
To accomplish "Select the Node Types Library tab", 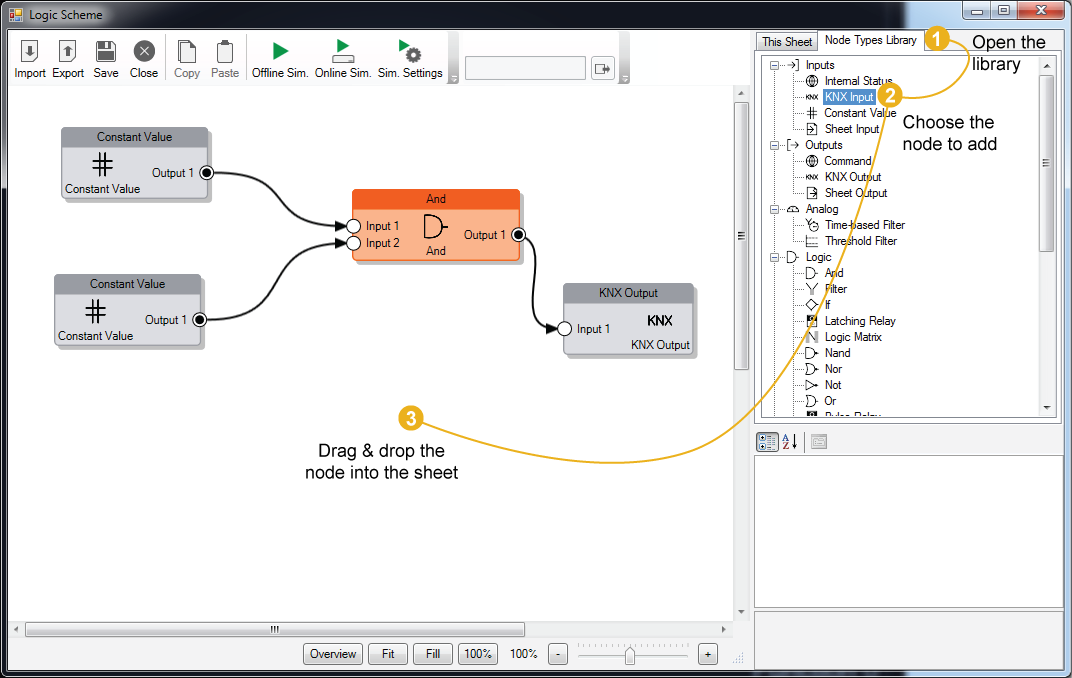I will click(x=870, y=40).
